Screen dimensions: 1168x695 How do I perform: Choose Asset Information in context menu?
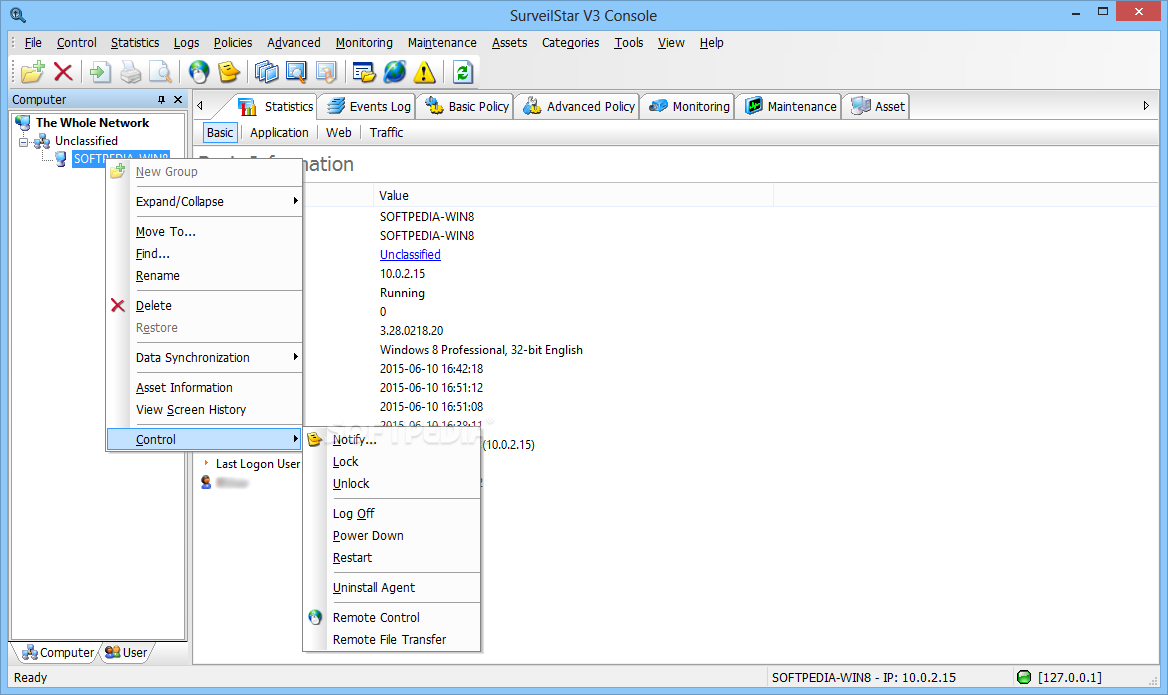point(205,387)
